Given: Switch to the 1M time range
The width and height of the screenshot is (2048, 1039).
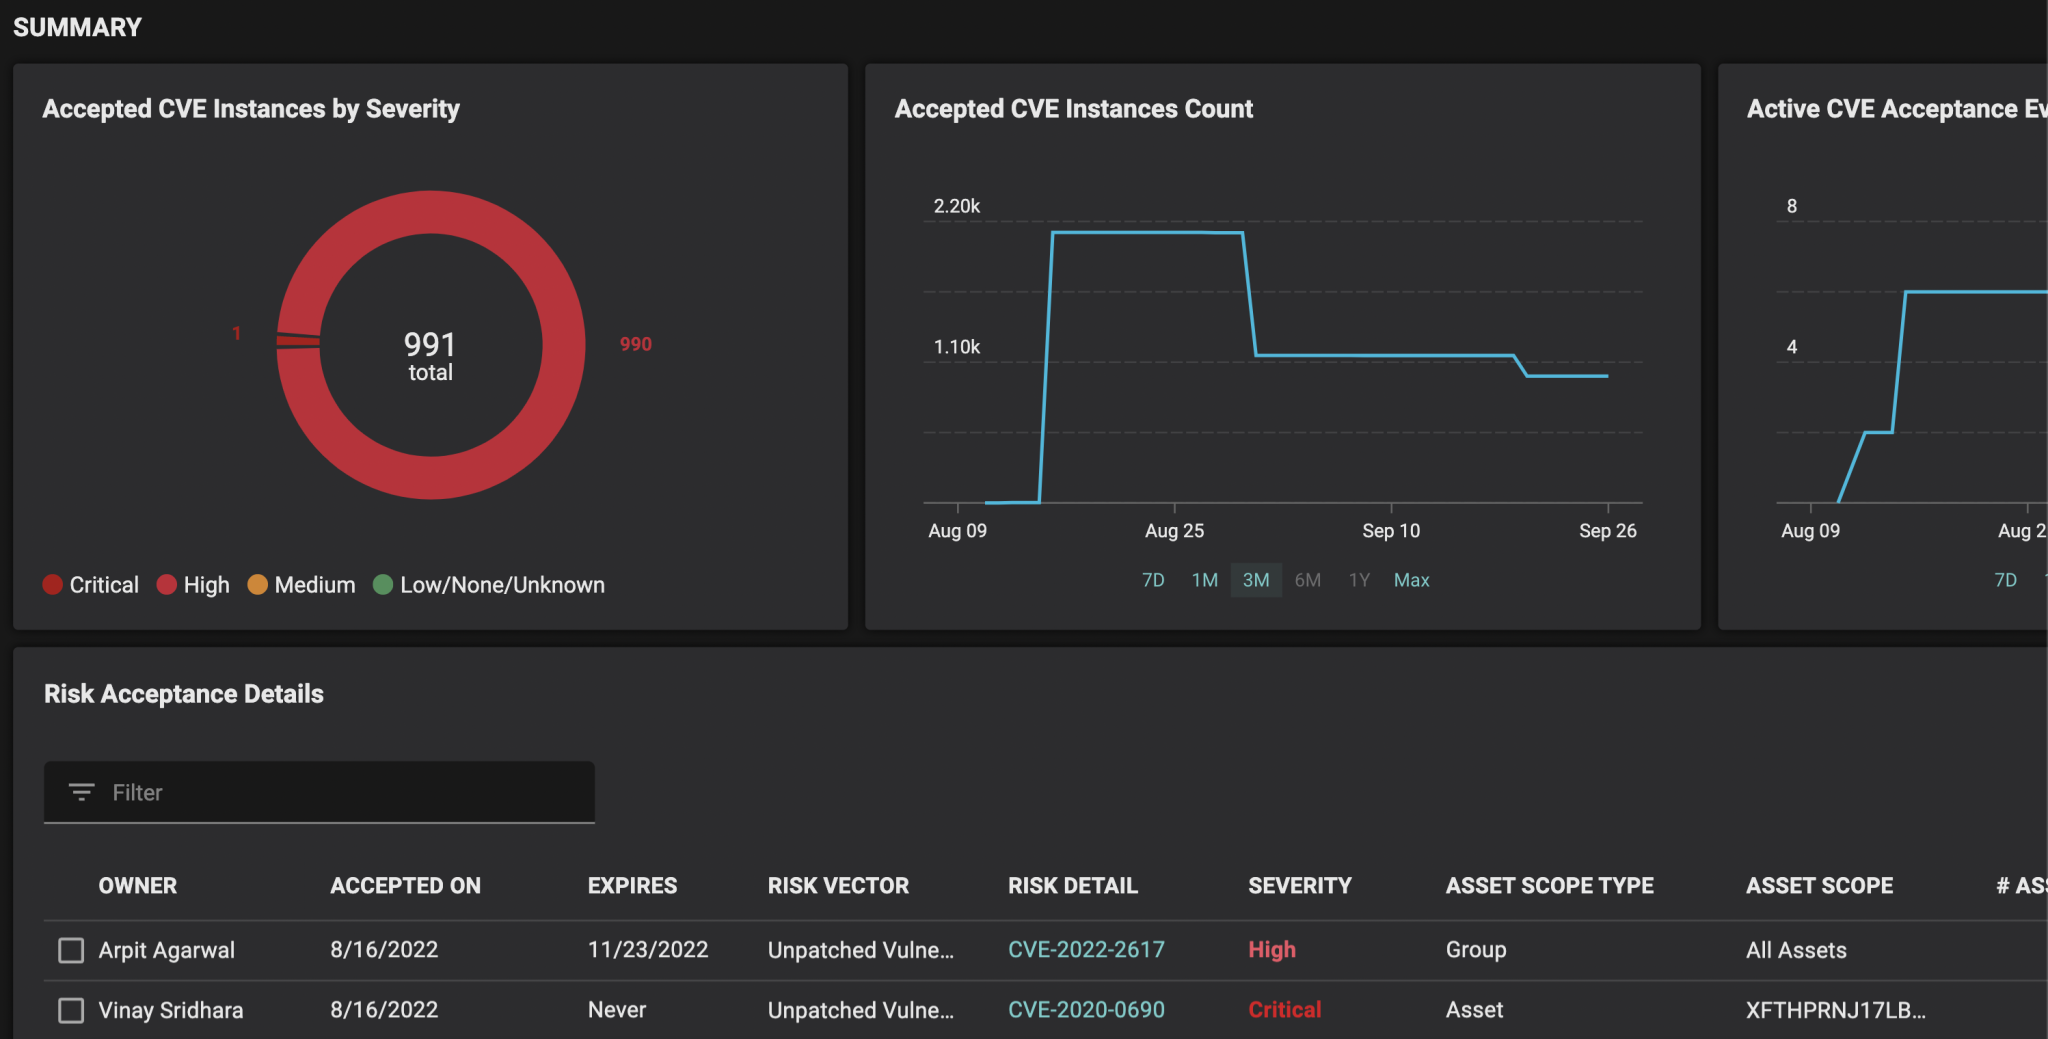Looking at the screenshot, I should point(1205,580).
